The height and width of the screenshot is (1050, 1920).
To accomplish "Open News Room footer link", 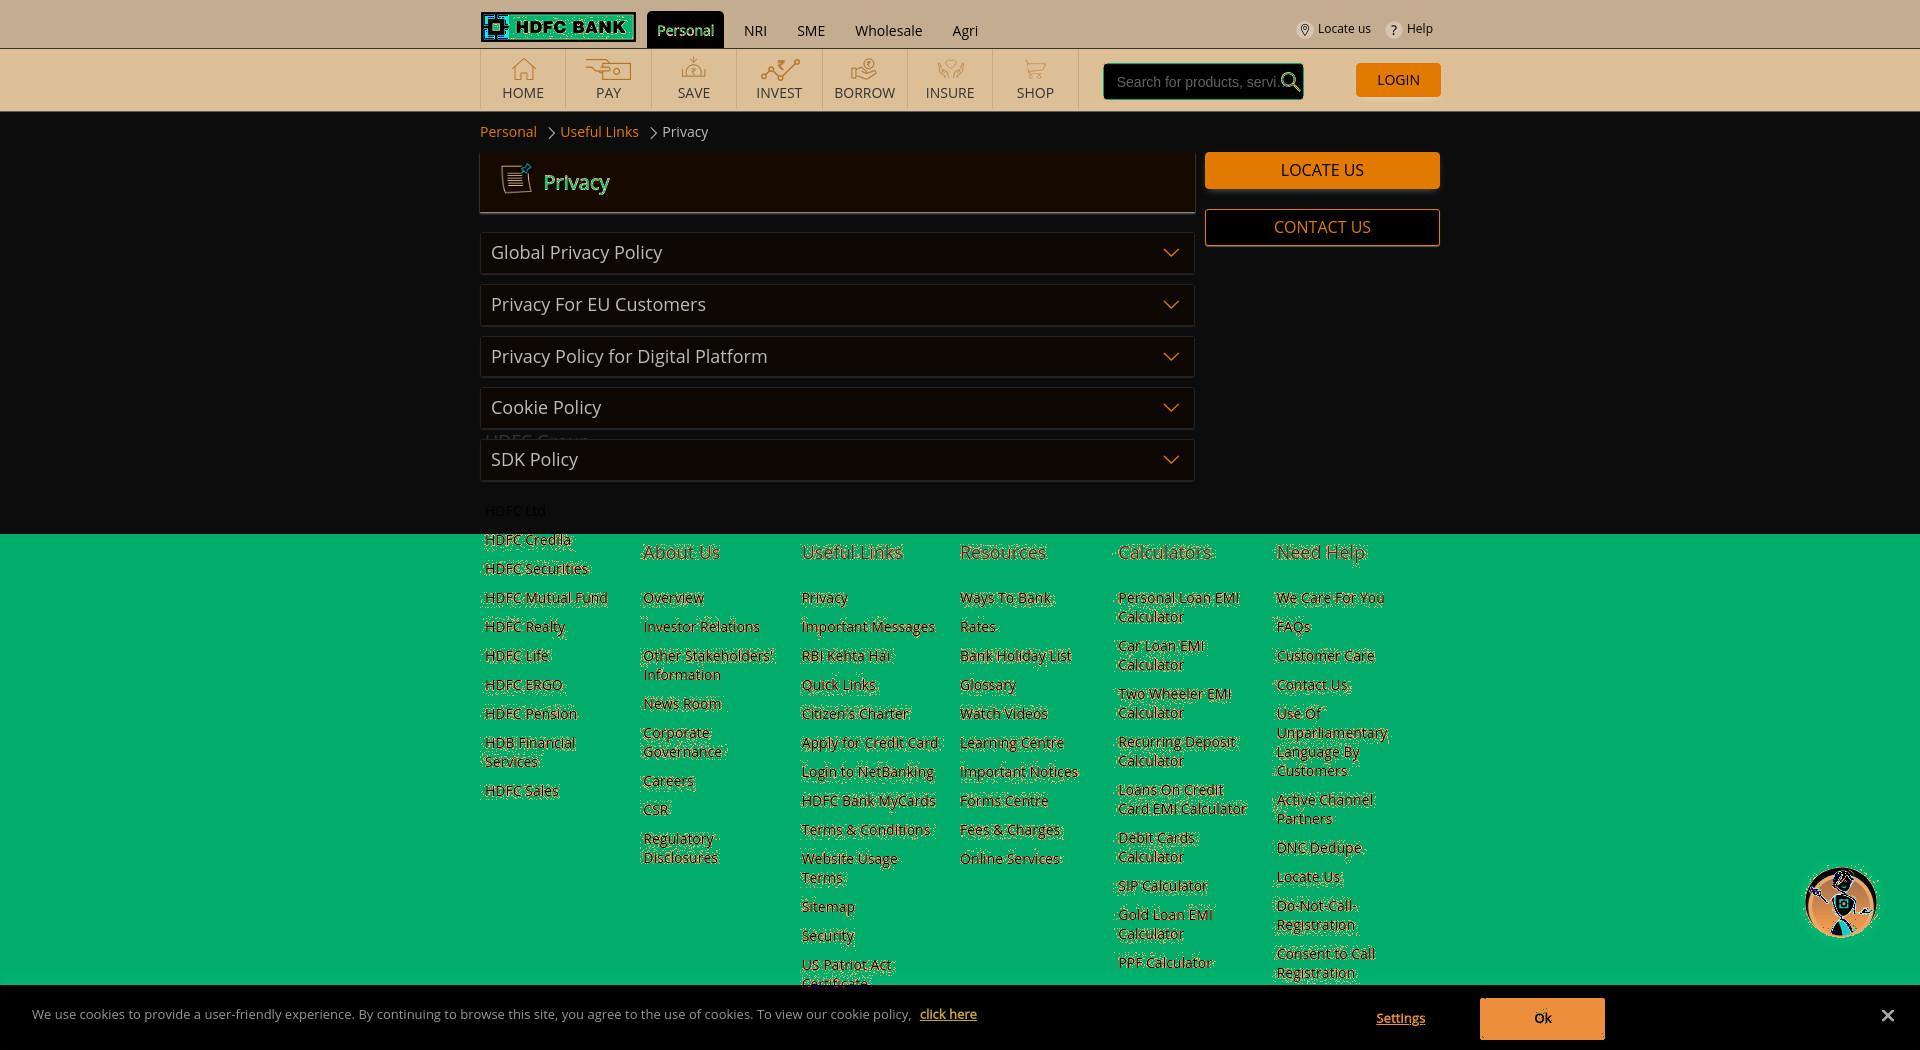I will point(682,704).
